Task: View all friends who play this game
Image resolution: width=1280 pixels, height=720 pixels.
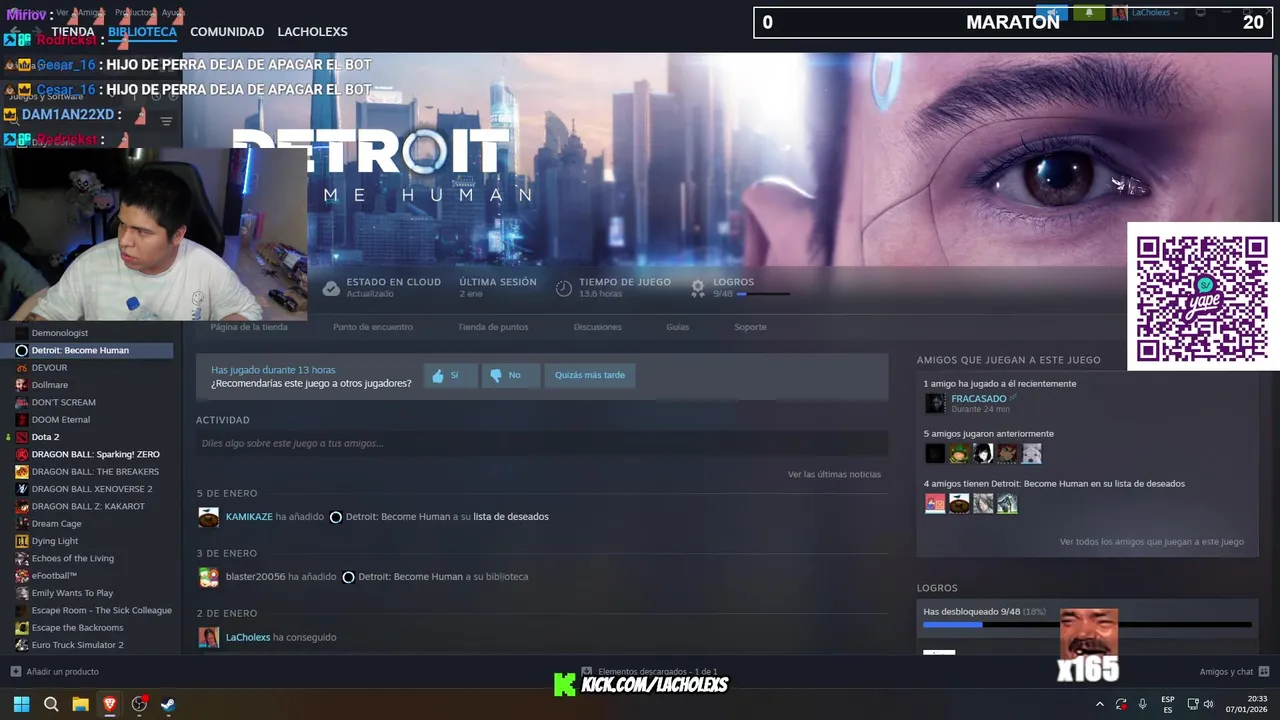Action: 1152,542
